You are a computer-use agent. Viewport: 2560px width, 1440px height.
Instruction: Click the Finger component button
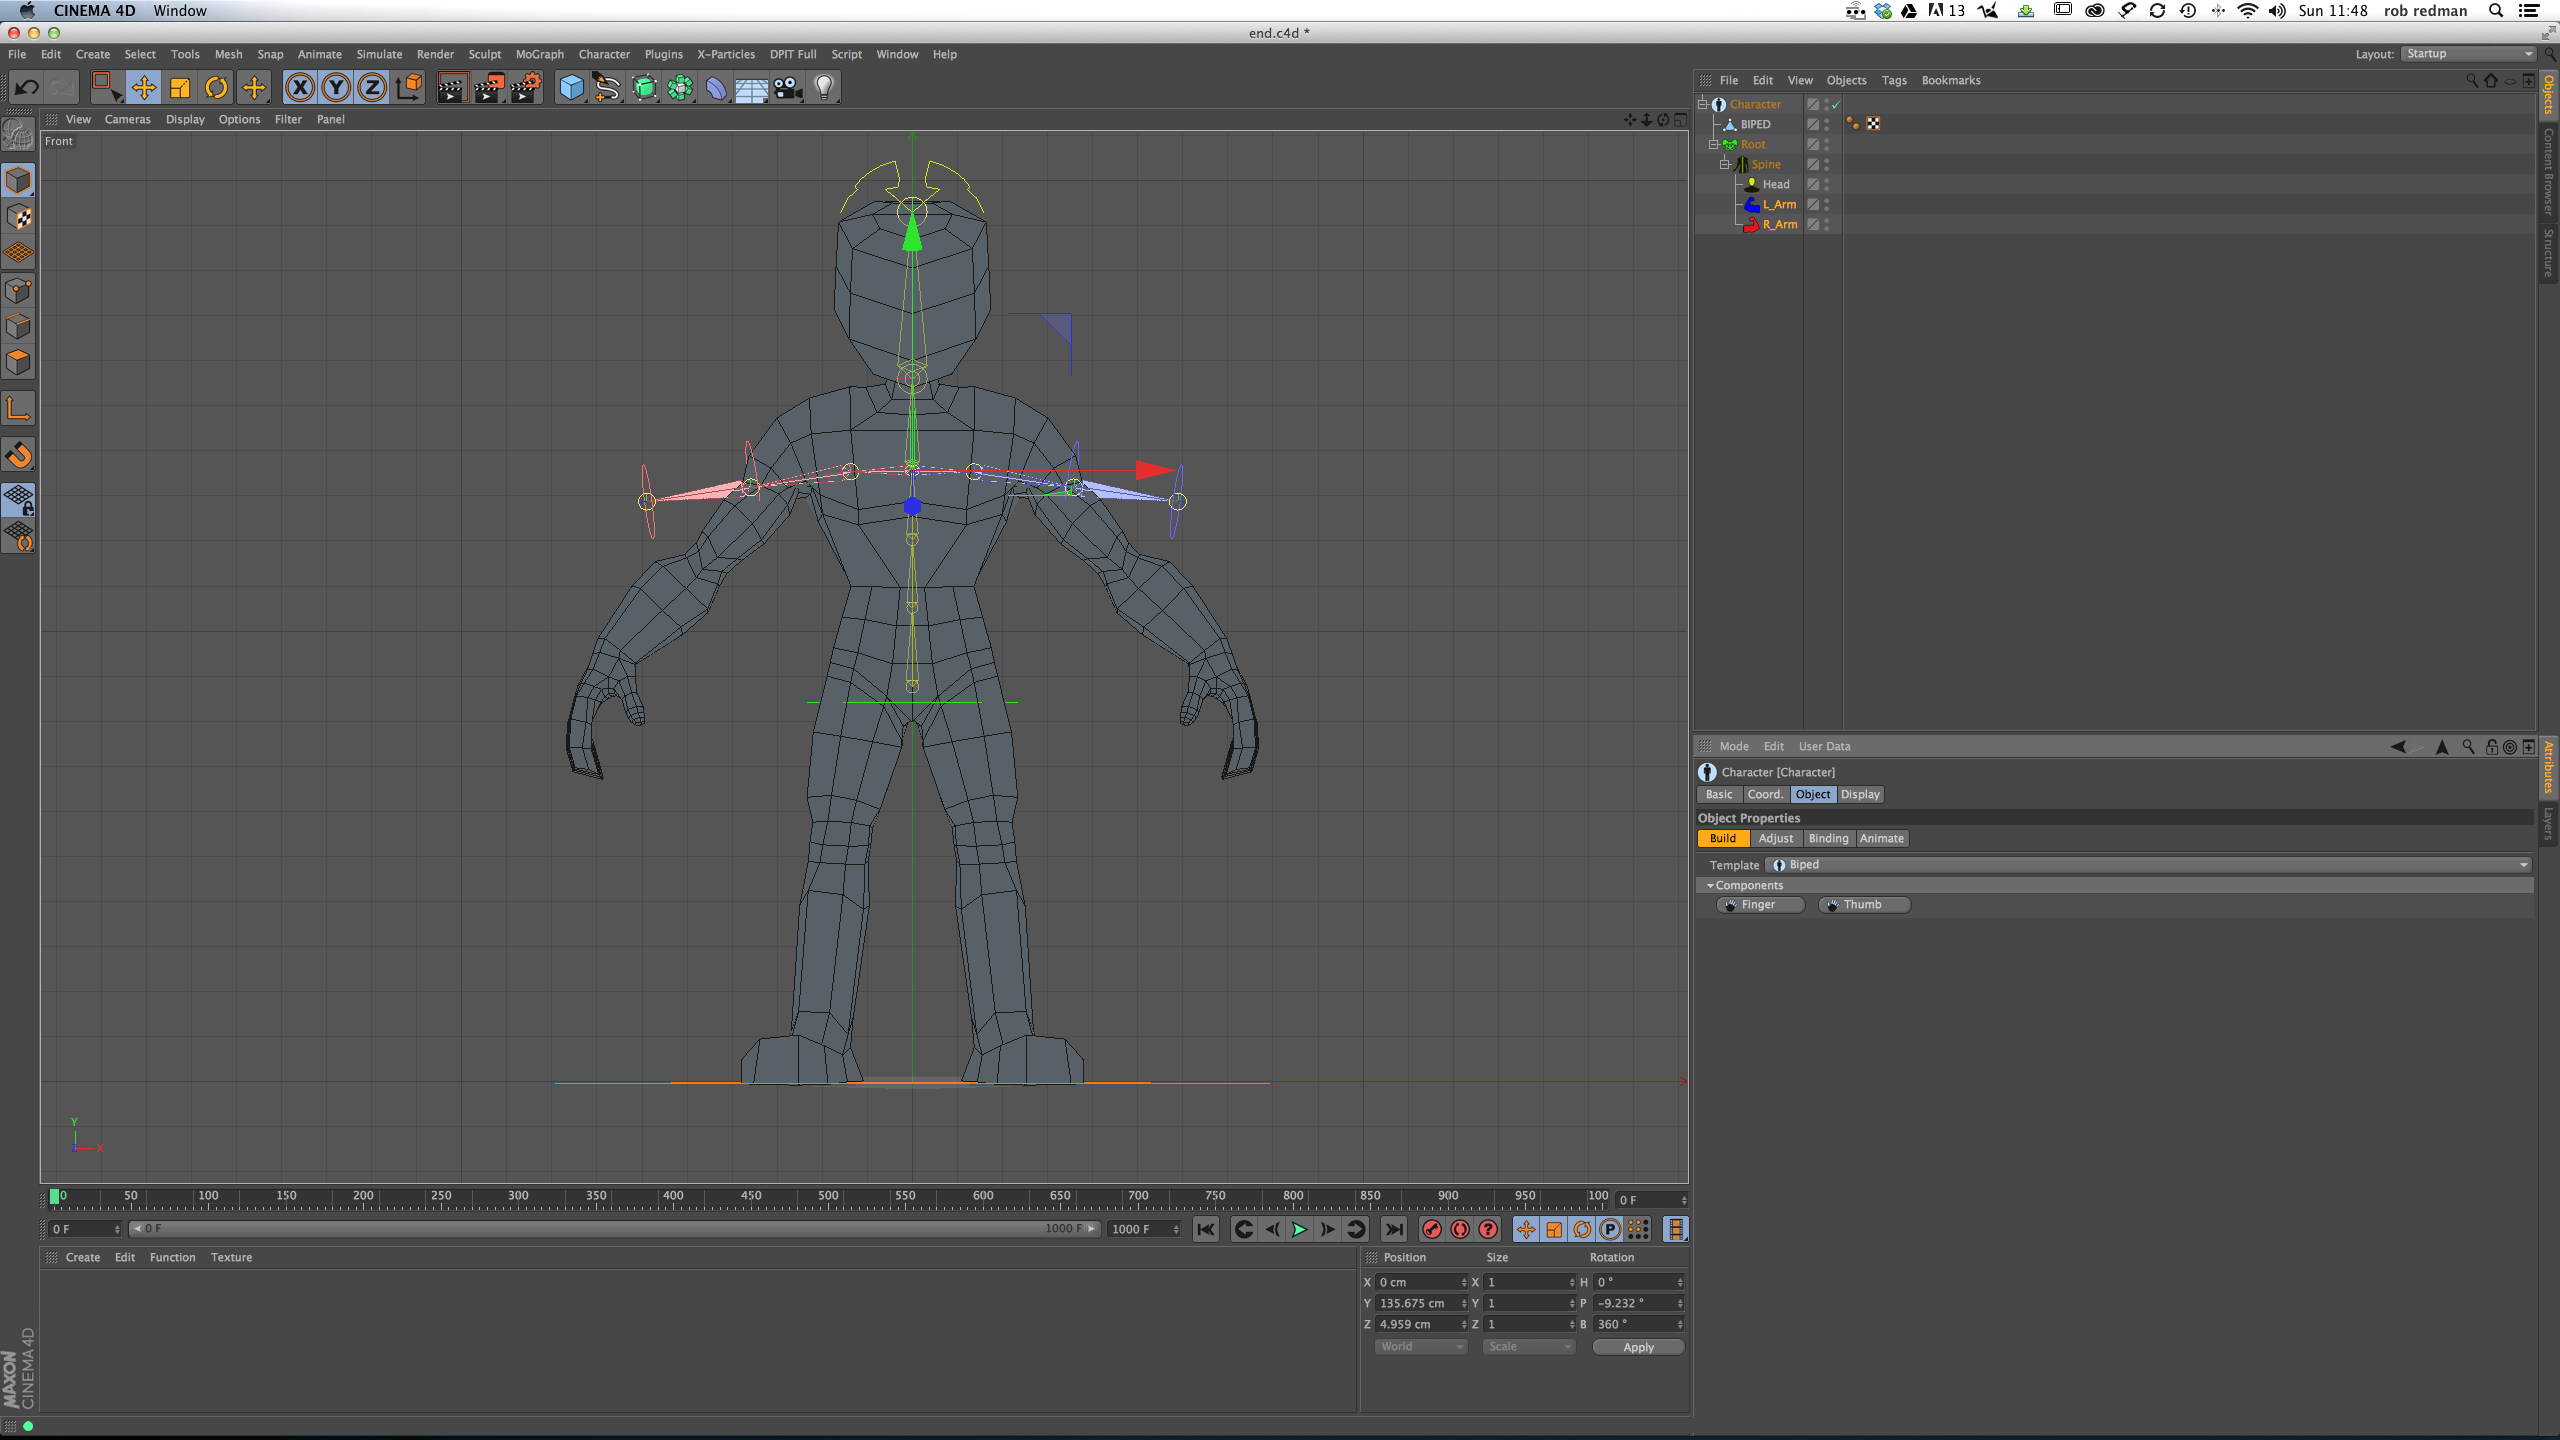tap(1760, 905)
